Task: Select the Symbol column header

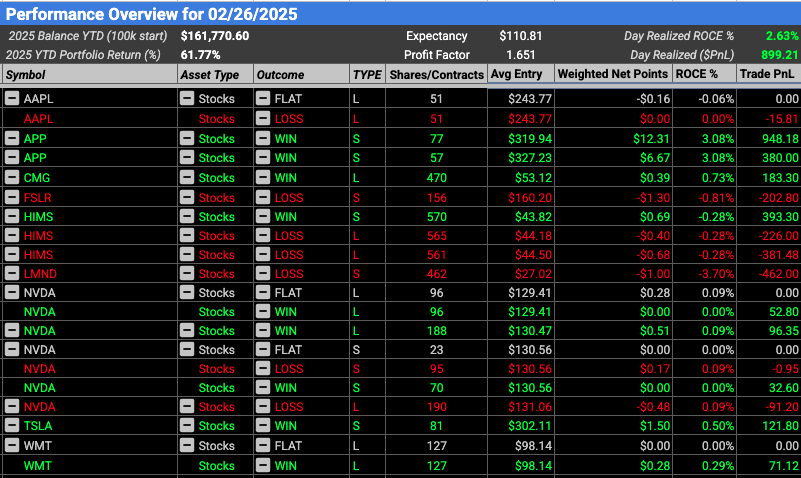Action: click(x=89, y=75)
